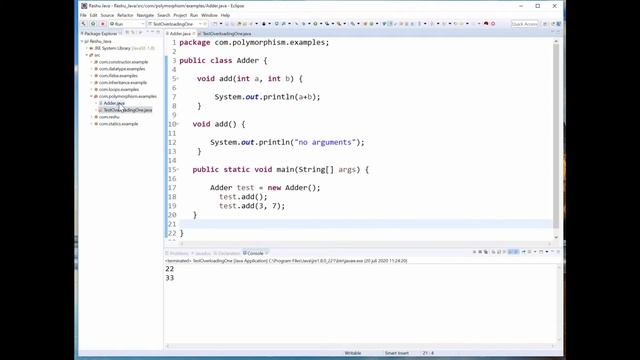The width and height of the screenshot is (640, 360).
Task: Collapse the com.polymorphism.examples package
Action: click(x=91, y=96)
